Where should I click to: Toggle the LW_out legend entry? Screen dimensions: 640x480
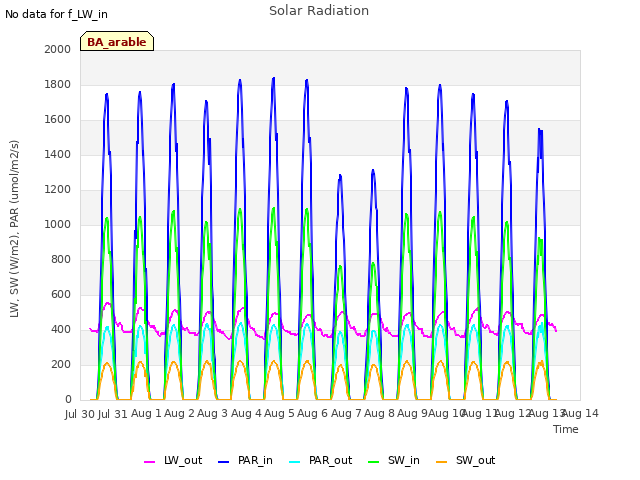(173, 460)
